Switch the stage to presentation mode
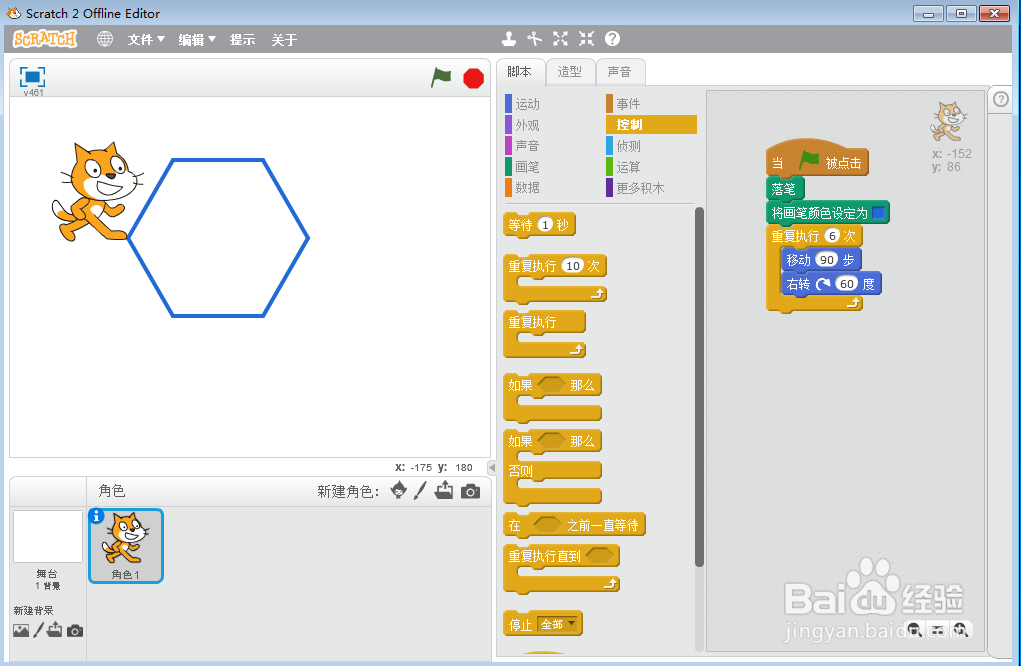The width and height of the screenshot is (1021, 666). [33, 77]
